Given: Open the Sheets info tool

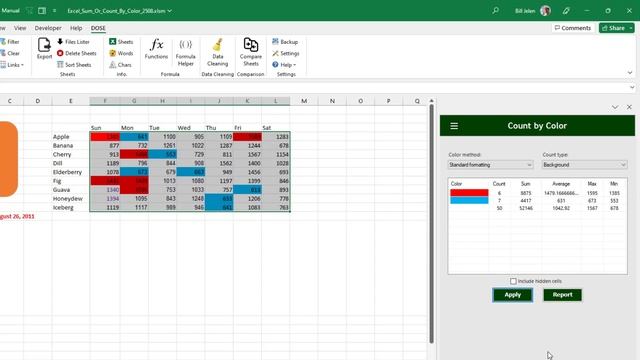Looking at the screenshot, I should click(121, 42).
